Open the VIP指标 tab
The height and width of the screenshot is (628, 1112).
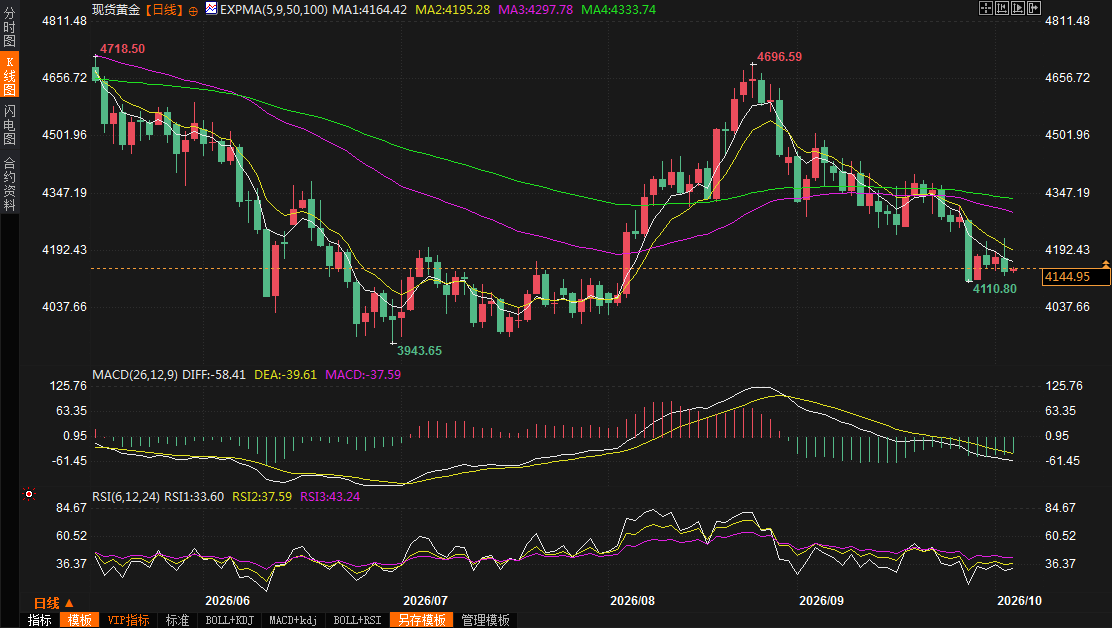pyautogui.click(x=128, y=620)
